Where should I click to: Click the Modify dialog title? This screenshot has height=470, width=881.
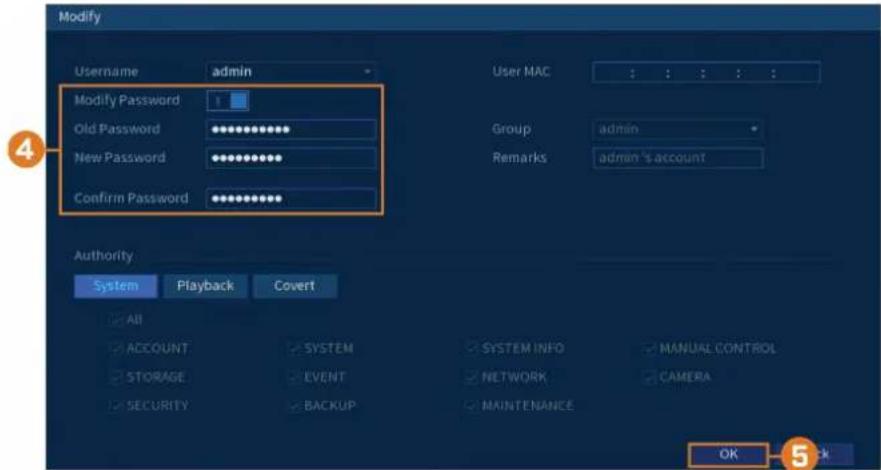(80, 17)
